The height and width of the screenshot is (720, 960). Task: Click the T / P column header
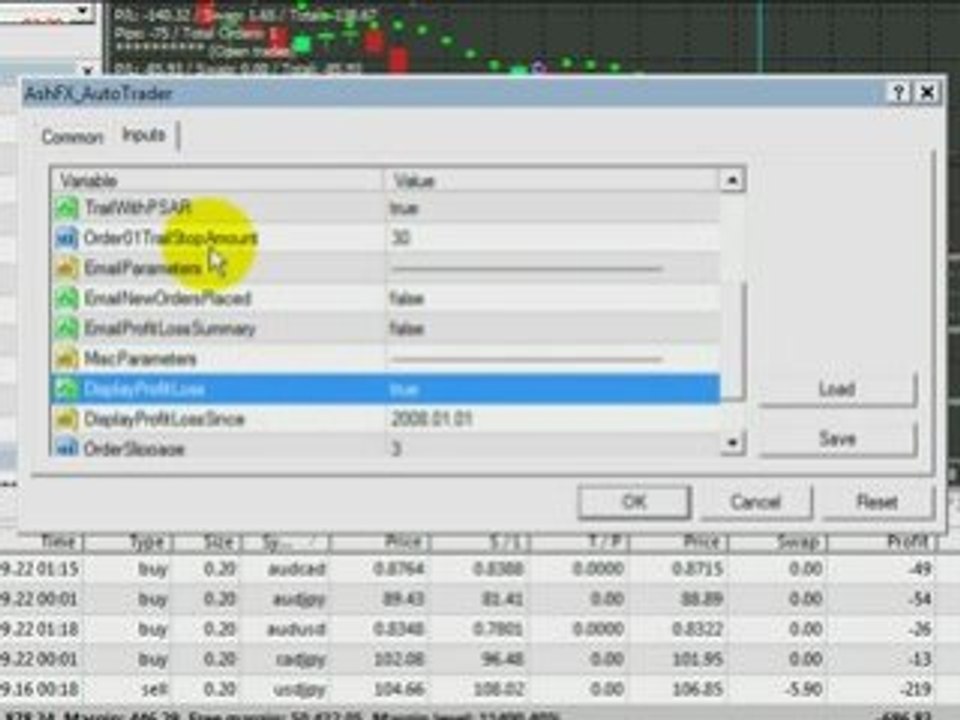click(605, 542)
